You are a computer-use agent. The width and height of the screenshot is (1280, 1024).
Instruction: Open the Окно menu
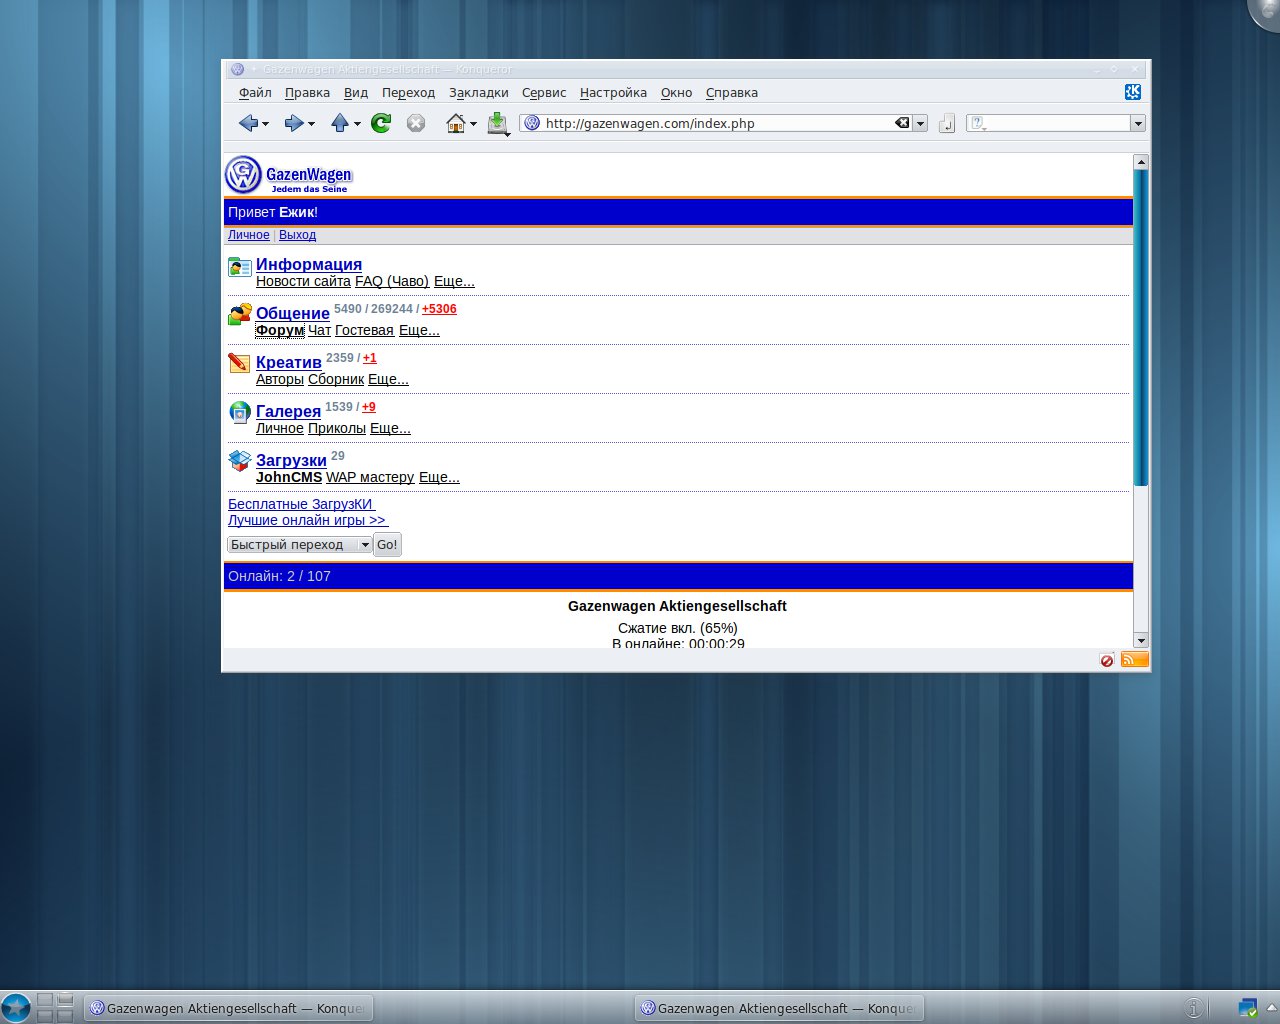pos(676,92)
